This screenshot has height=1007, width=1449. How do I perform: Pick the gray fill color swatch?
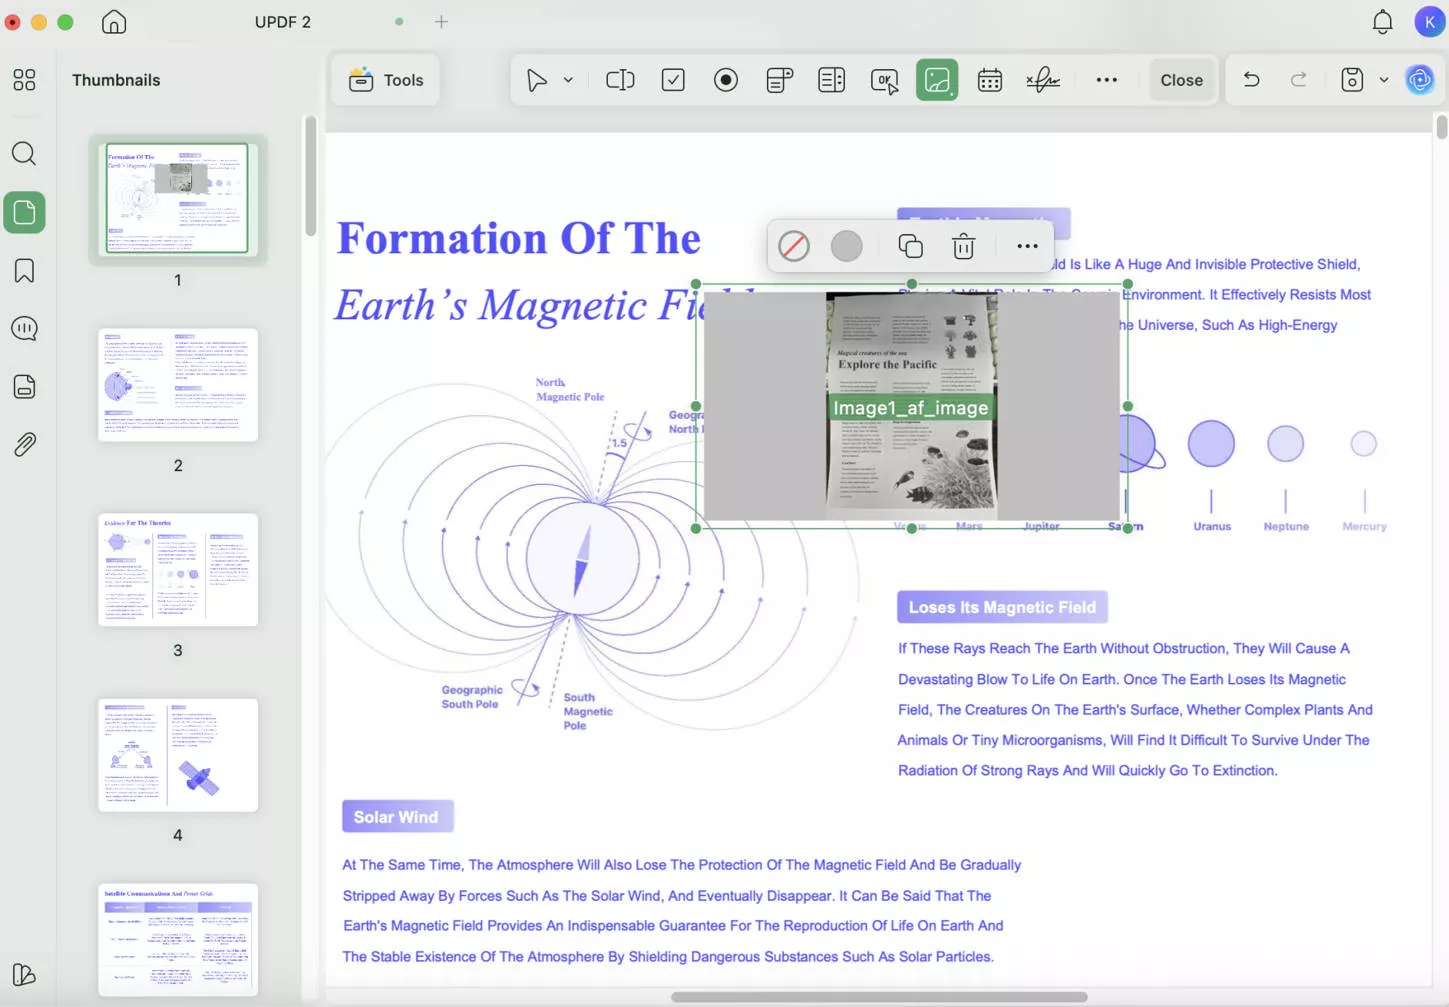(846, 246)
